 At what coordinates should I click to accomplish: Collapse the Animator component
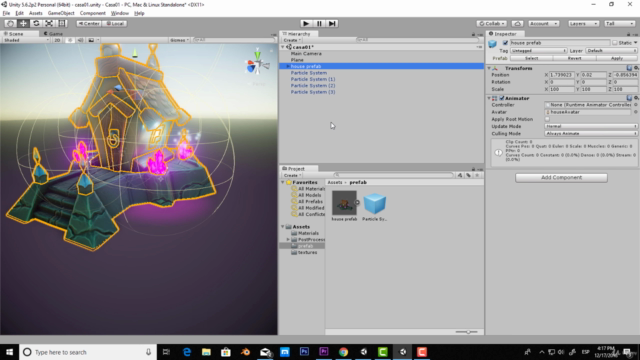pyautogui.click(x=489, y=98)
